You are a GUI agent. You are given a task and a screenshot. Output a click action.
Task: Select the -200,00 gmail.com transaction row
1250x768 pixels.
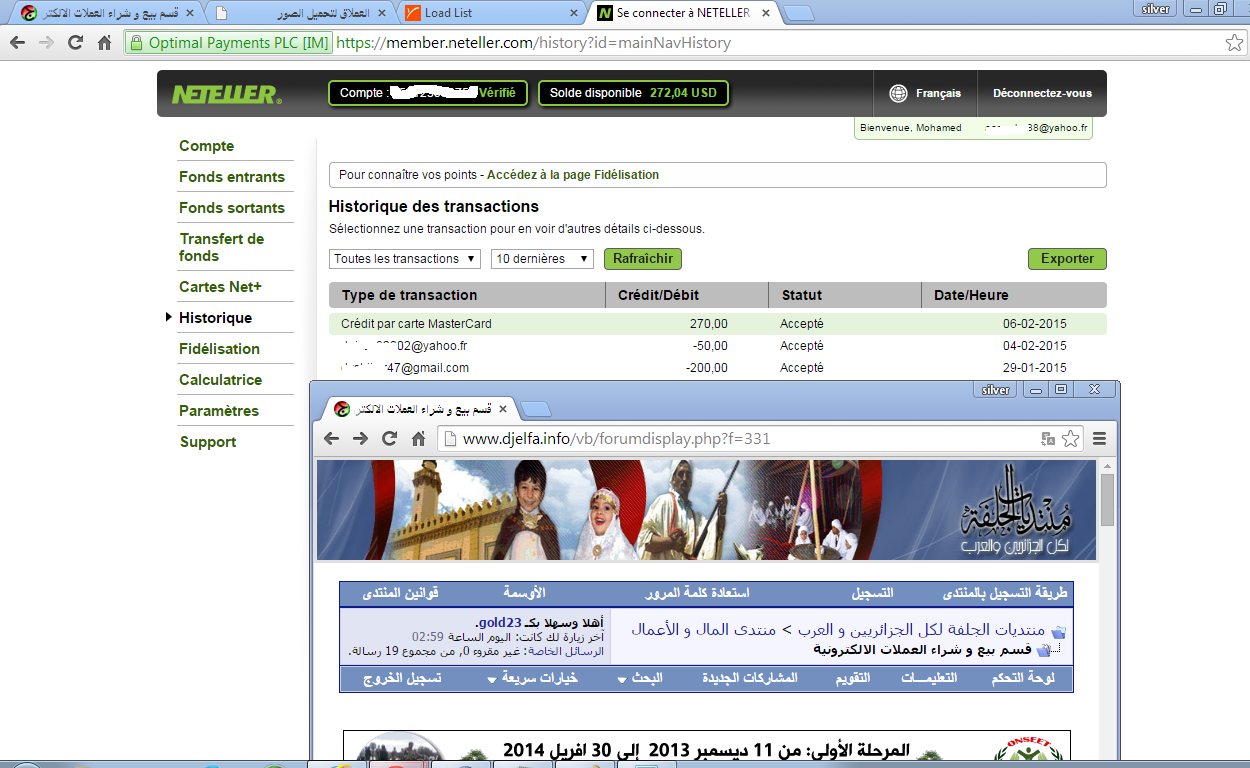pyautogui.click(x=718, y=368)
